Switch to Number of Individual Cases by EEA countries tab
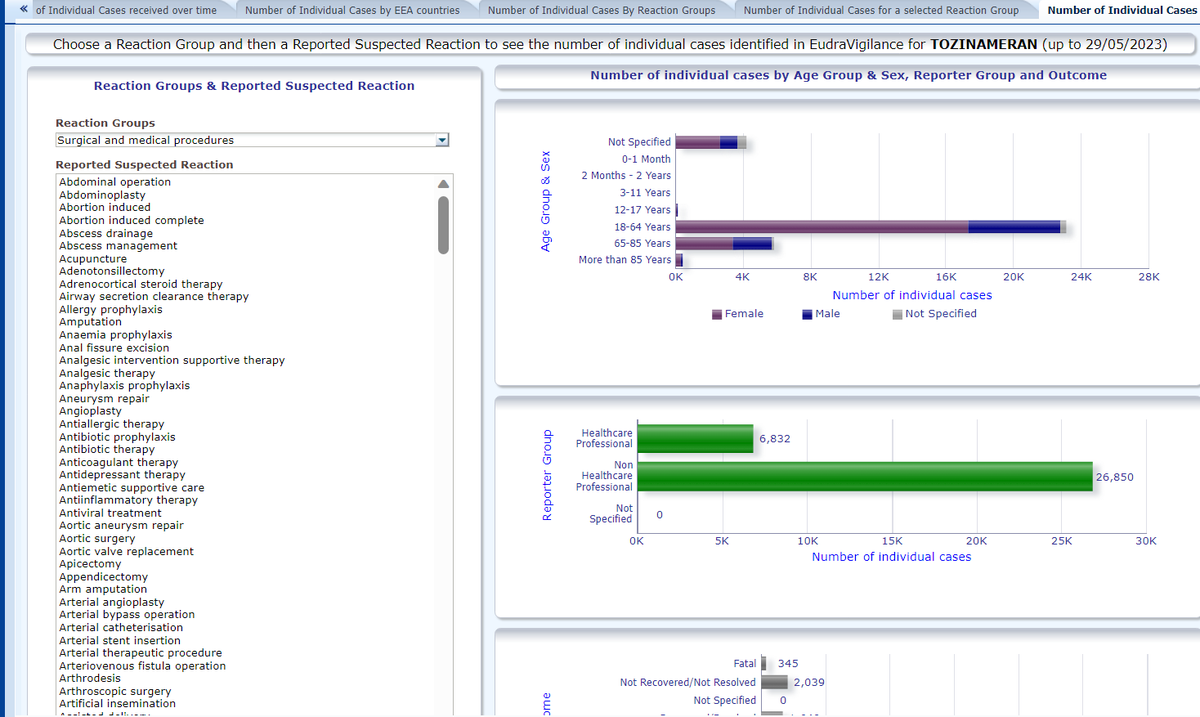 click(x=352, y=10)
